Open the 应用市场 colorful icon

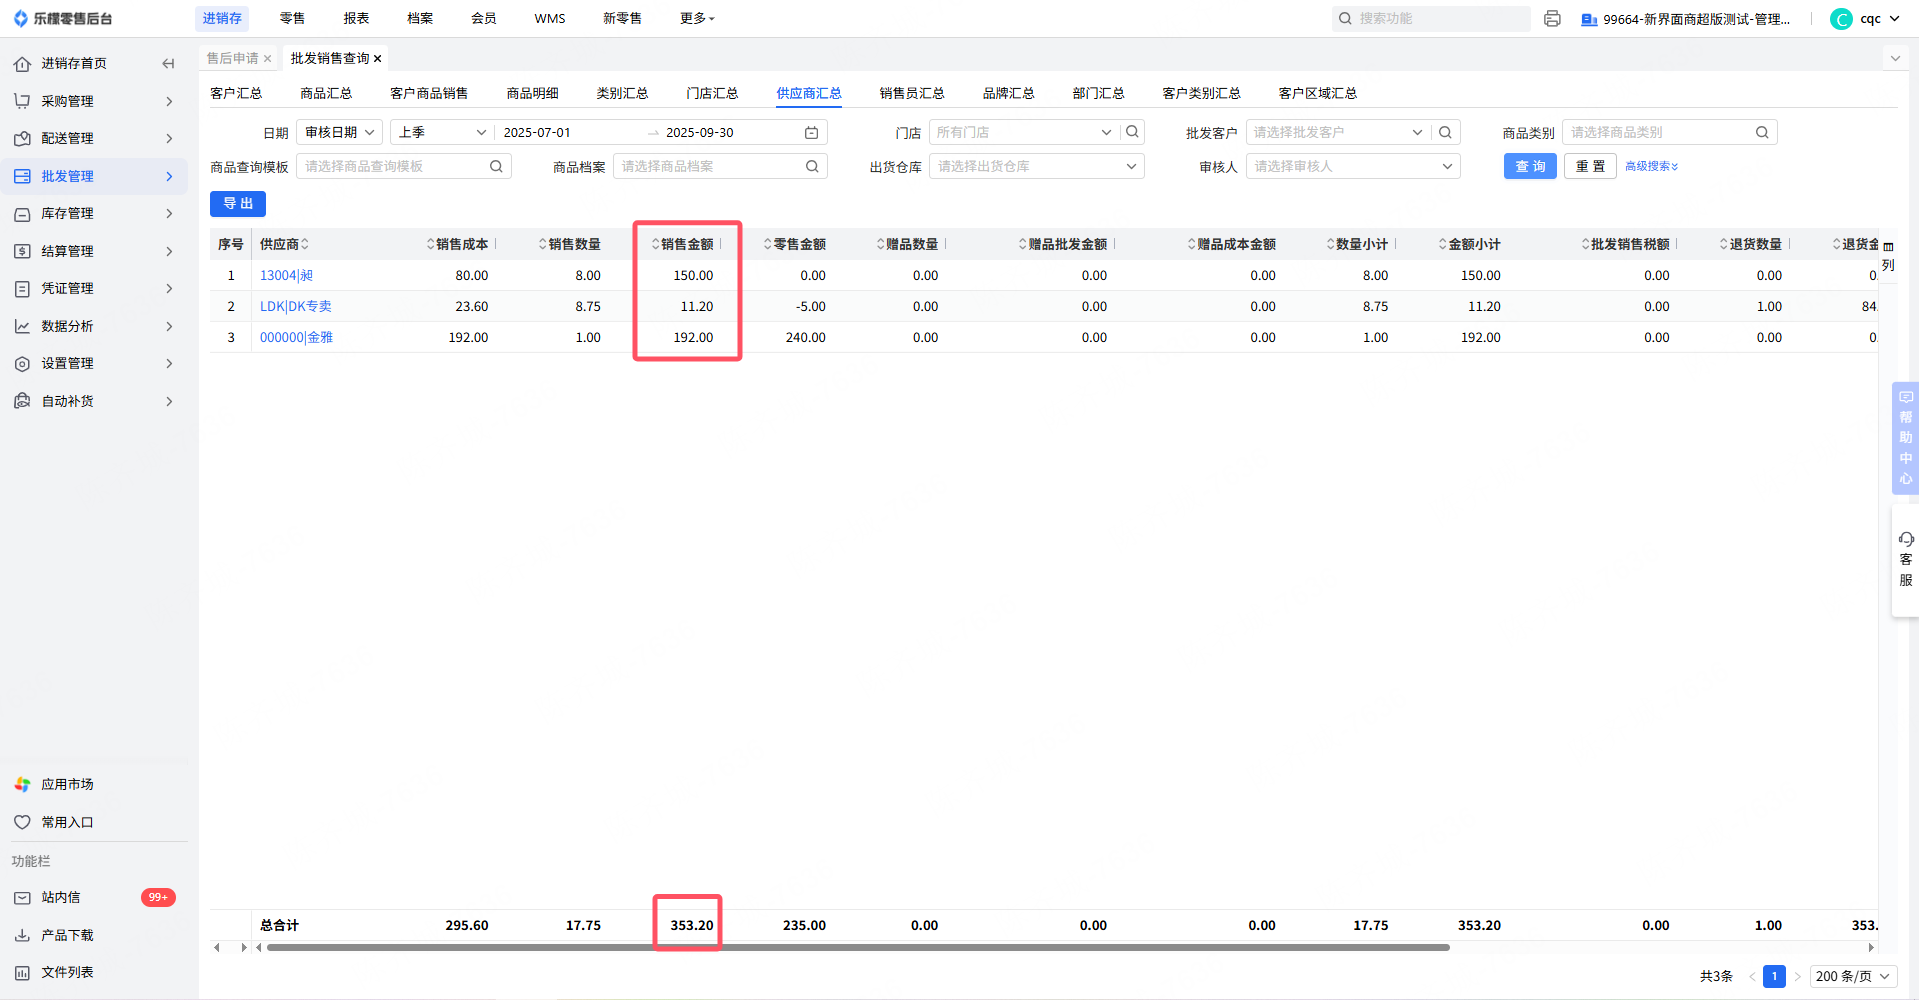point(22,785)
